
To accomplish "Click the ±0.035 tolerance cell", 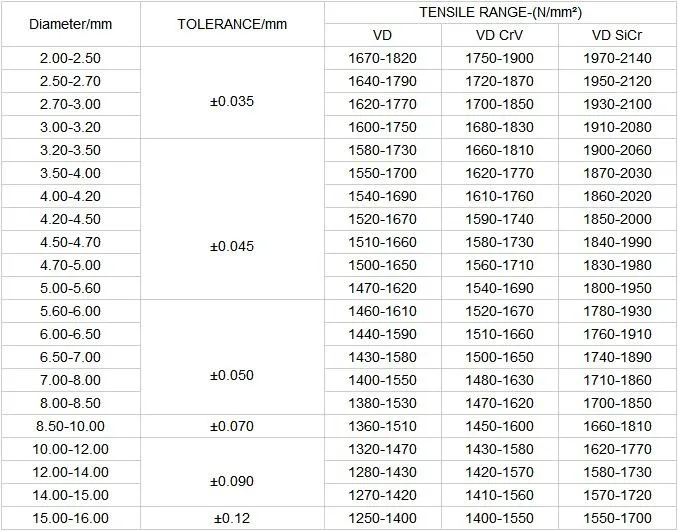I will point(231,104).
